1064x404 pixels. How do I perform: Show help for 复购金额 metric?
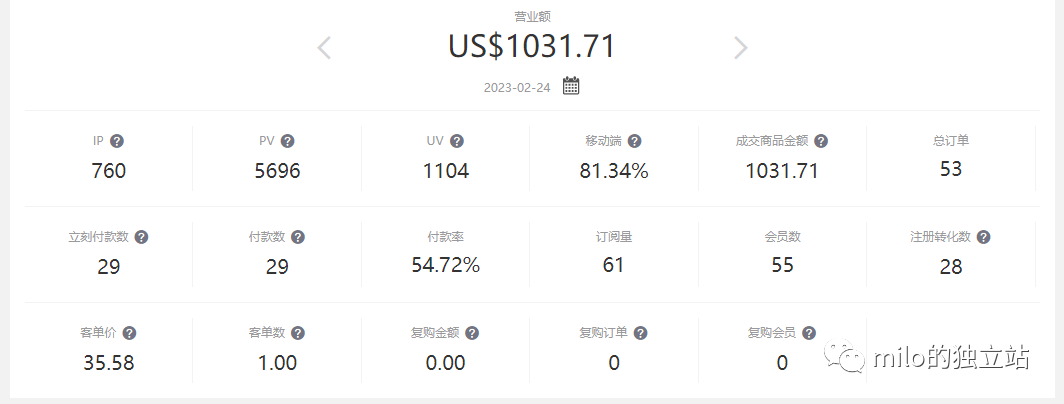pos(472,333)
